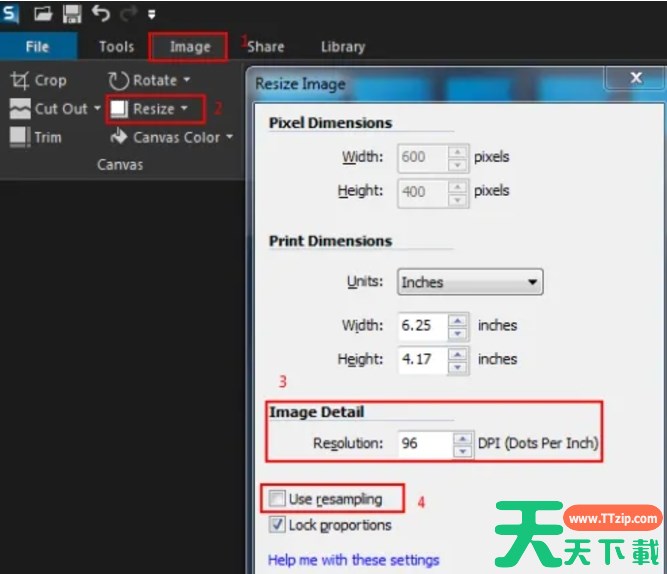The height and width of the screenshot is (574, 667).
Task: Open file with the folder icon
Action: [x=43, y=14]
